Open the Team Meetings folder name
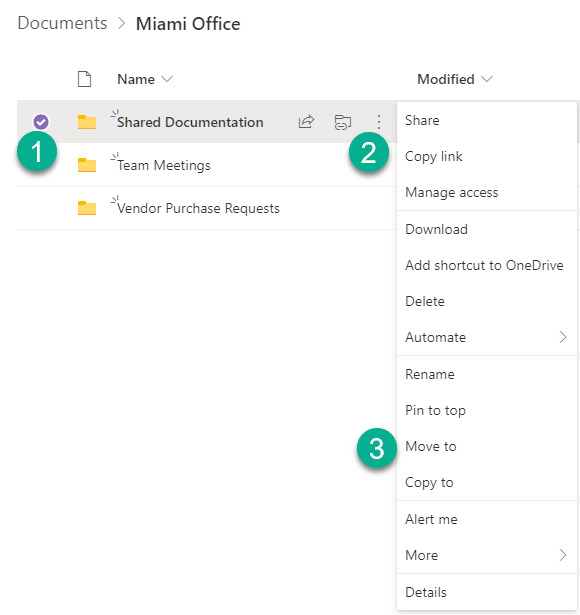 click(x=164, y=166)
